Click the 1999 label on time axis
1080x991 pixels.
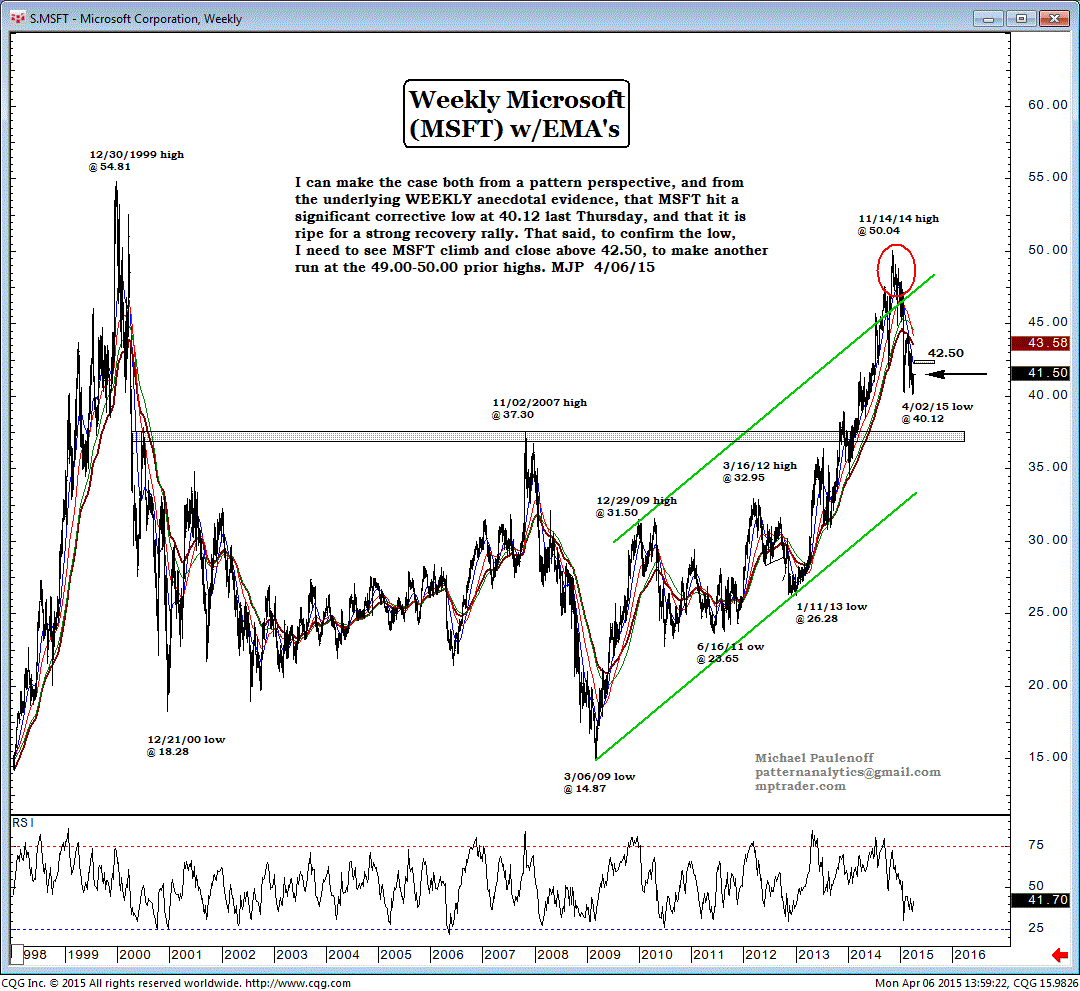point(83,955)
